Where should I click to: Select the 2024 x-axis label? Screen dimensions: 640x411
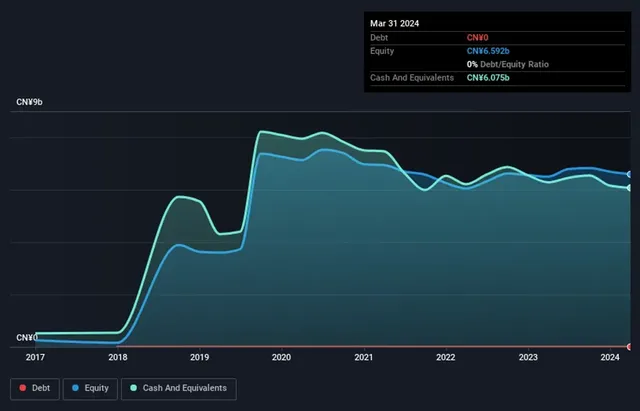pyautogui.click(x=610, y=357)
